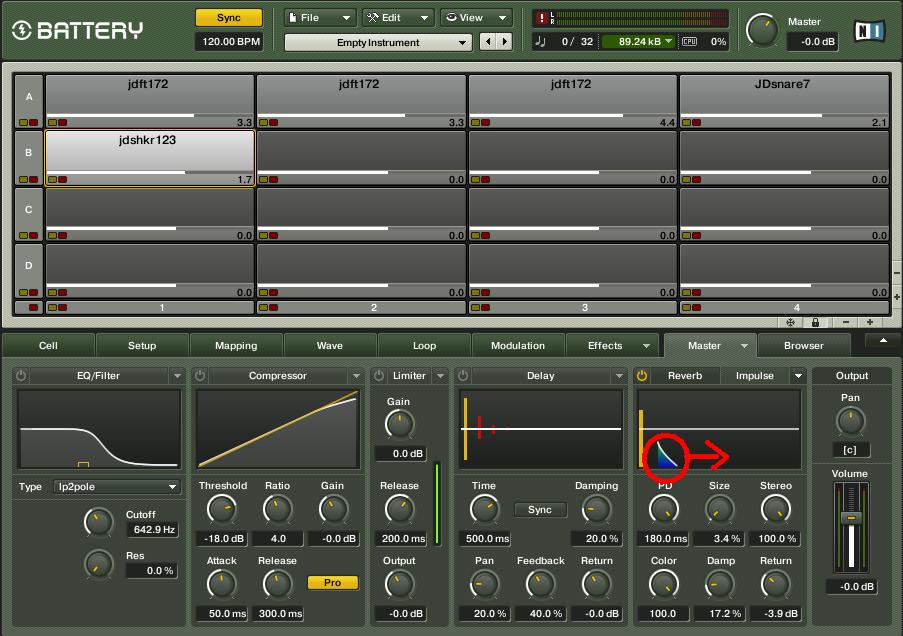The width and height of the screenshot is (903, 636).
Task: Click the Native Instruments NI logo
Action: click(x=870, y=31)
